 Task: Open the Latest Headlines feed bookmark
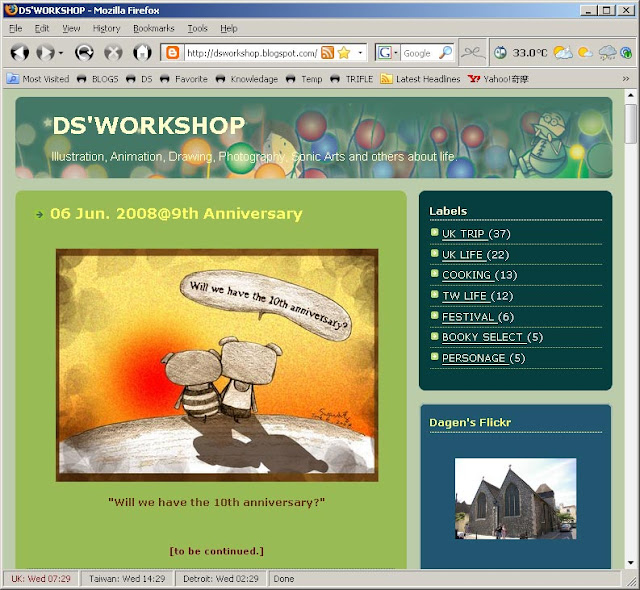click(420, 79)
